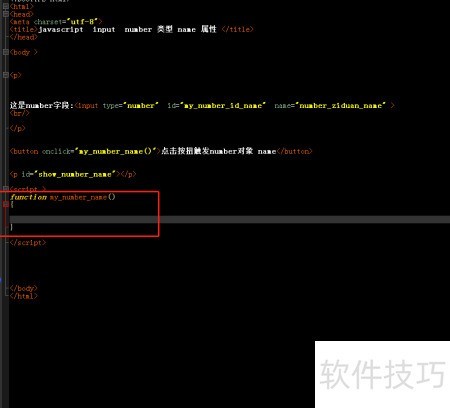
Task: Collapse the script tag fold marker
Action: pyautogui.click(x=6, y=189)
